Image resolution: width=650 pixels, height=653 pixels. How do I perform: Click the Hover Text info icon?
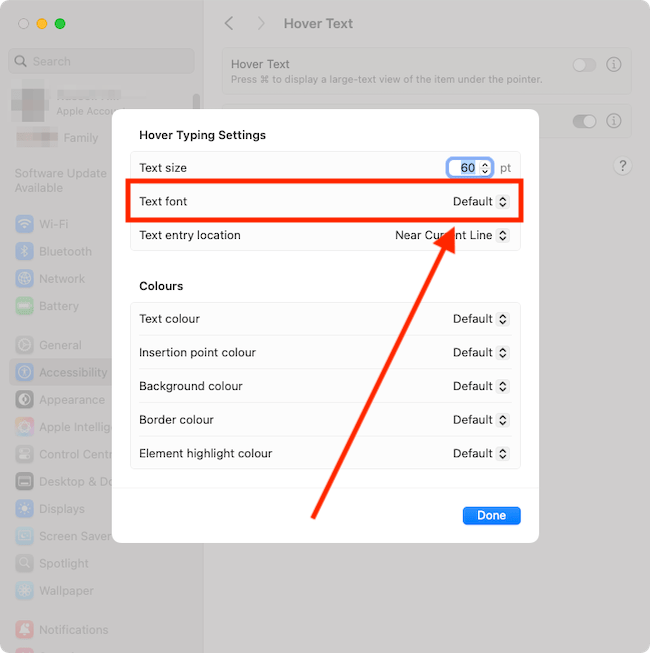click(x=614, y=65)
